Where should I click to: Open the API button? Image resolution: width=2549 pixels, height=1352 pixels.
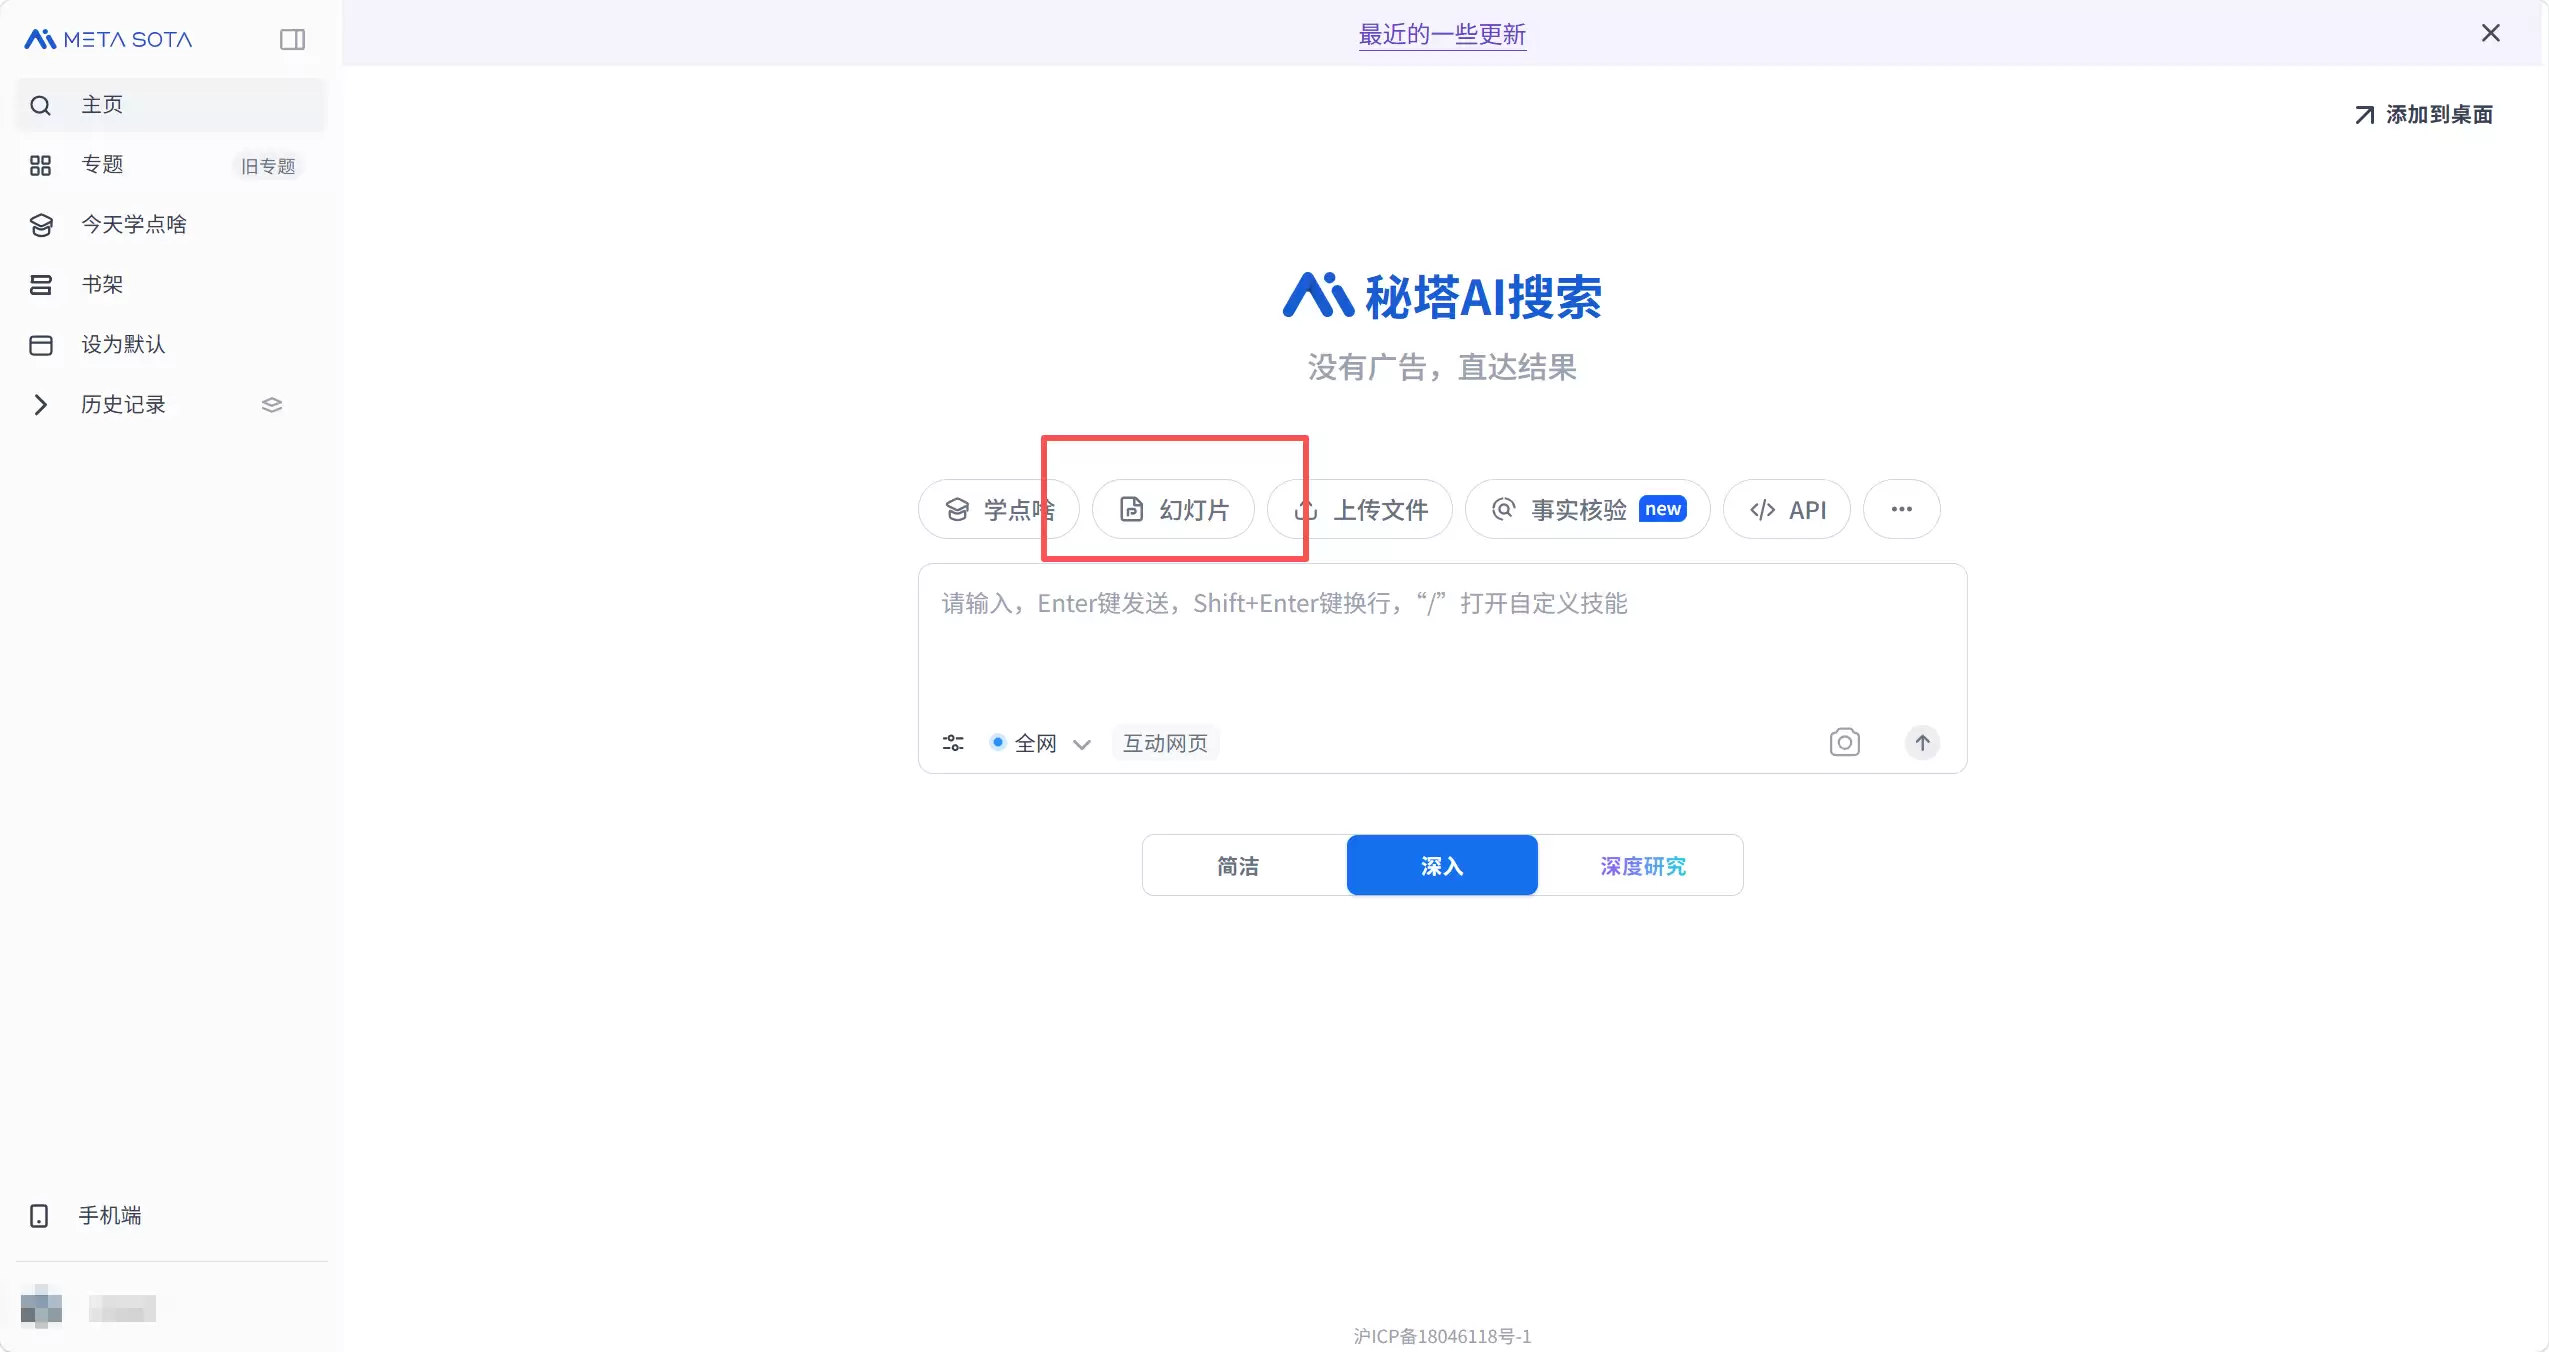[x=1787, y=510]
